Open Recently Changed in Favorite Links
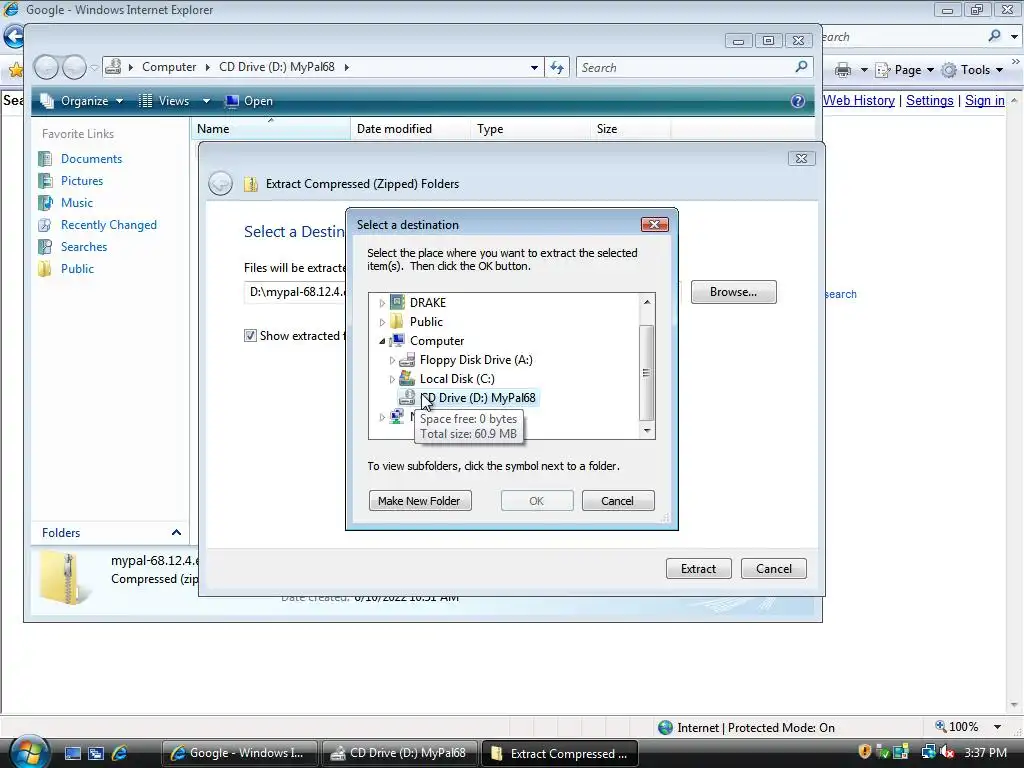The image size is (1024, 768). click(x=108, y=225)
